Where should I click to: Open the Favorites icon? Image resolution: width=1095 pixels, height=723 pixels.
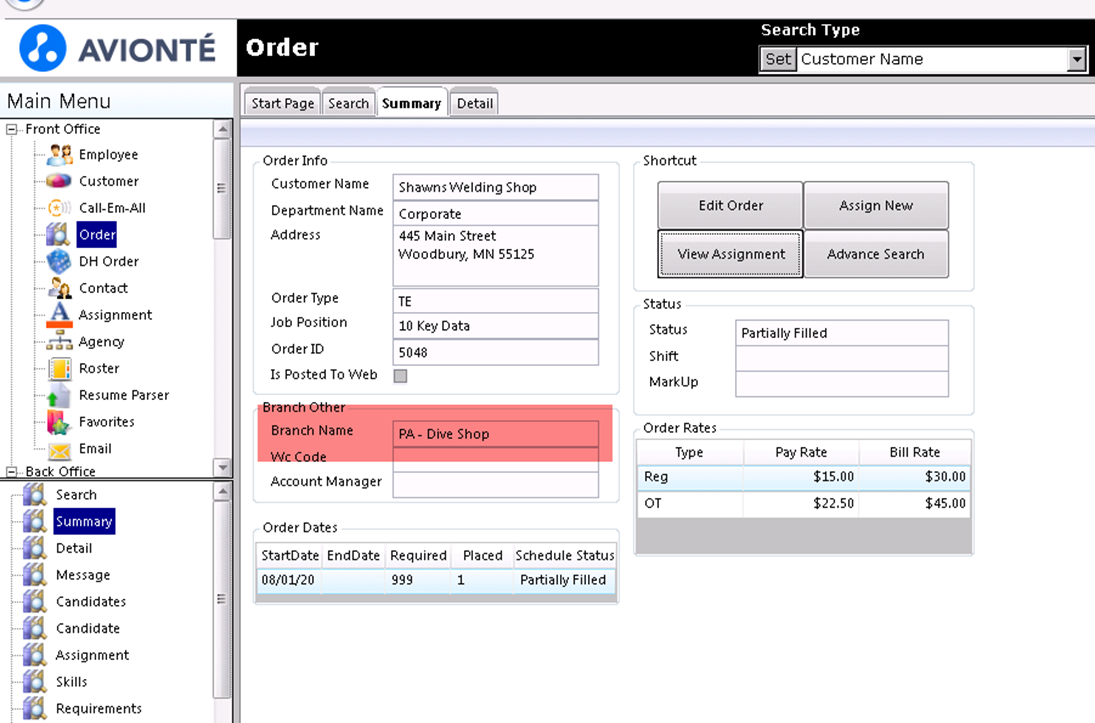pos(59,422)
